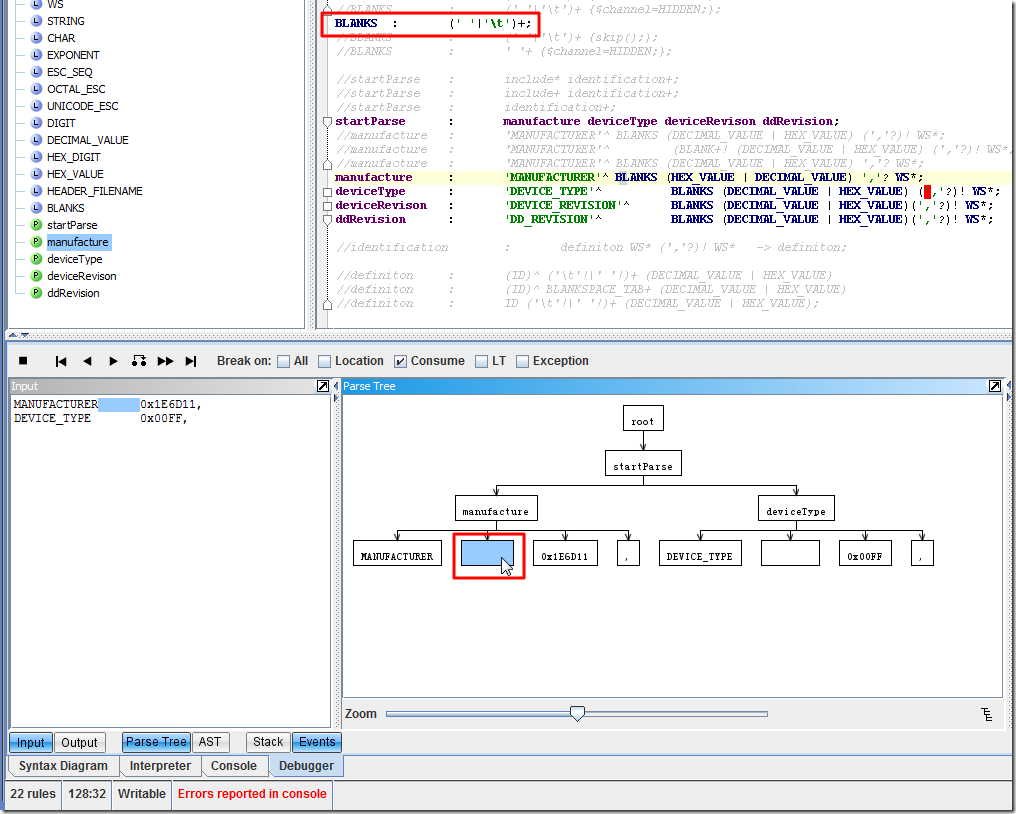Image resolution: width=1016 pixels, height=814 pixels.
Task: Switch to the Syntax Diagram tab
Action: [x=64, y=766]
